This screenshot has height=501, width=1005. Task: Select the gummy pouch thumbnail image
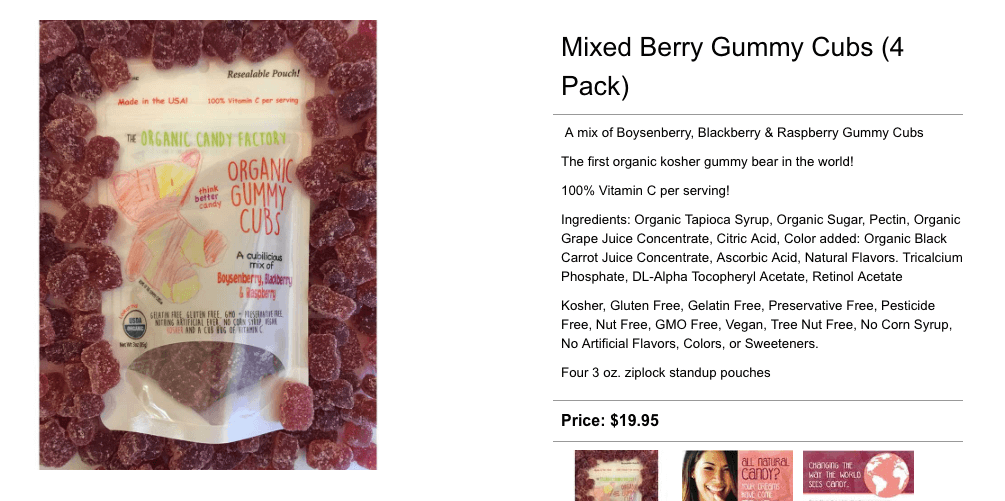[x=616, y=475]
